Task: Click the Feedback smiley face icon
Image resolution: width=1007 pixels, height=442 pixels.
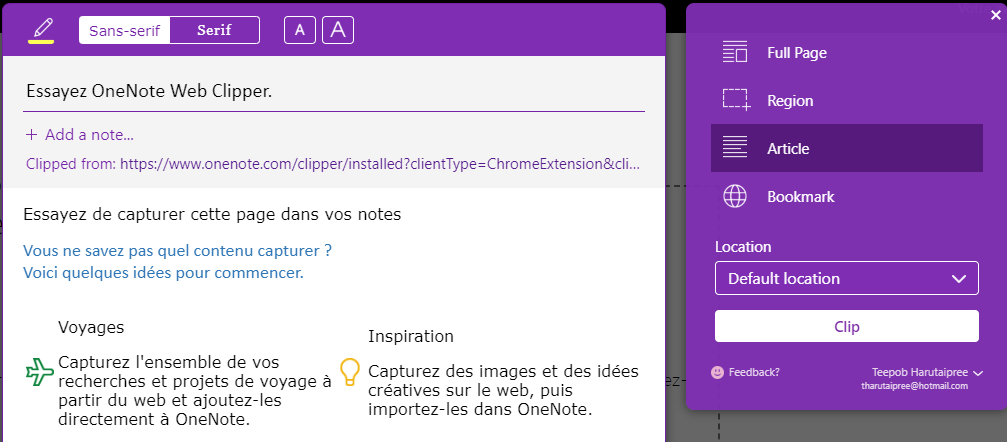Action: tap(718, 372)
